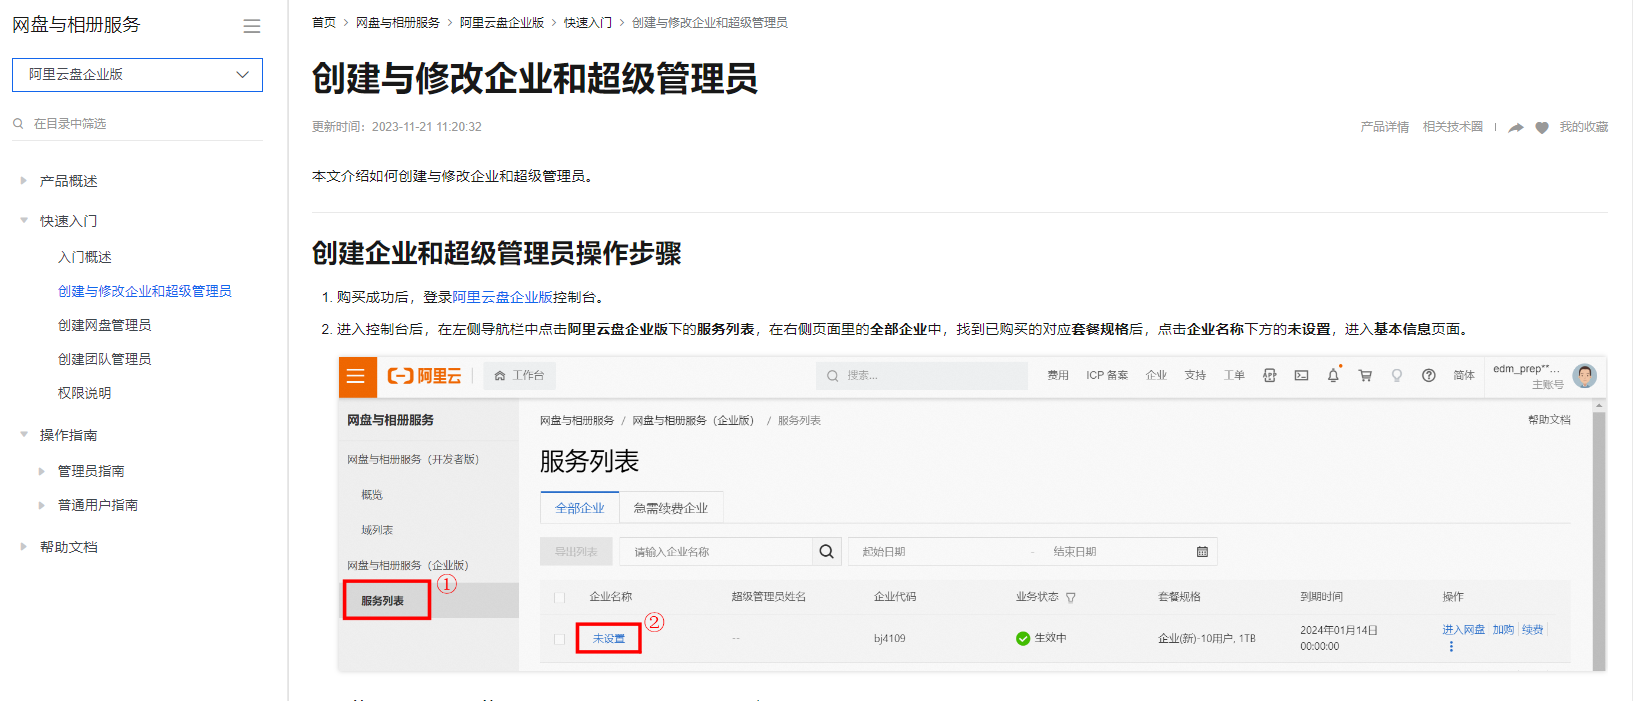Screen dimensions: 1650x701
Task: Click the console 搜索 box in the screenshot
Action: pos(922,376)
